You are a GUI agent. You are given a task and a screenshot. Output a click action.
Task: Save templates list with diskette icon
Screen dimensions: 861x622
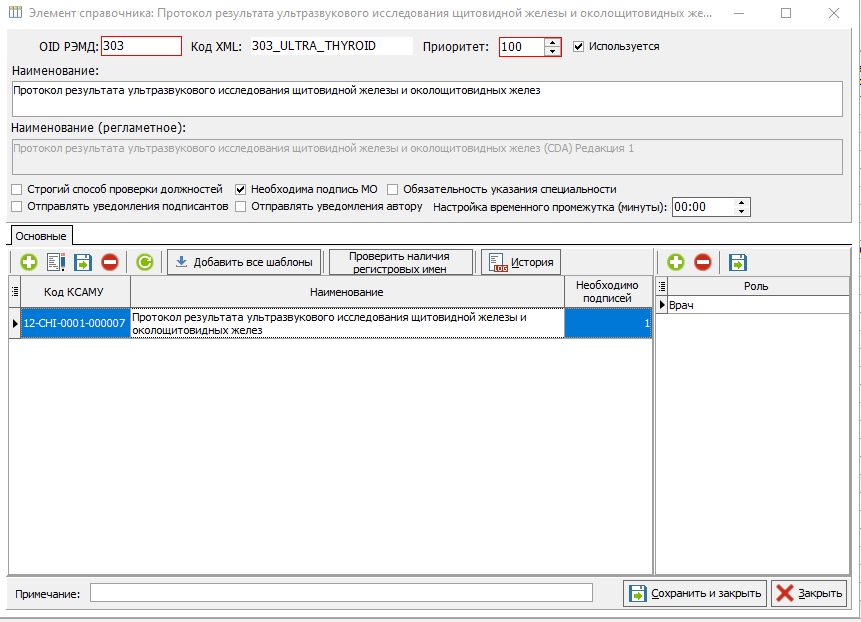click(x=83, y=262)
